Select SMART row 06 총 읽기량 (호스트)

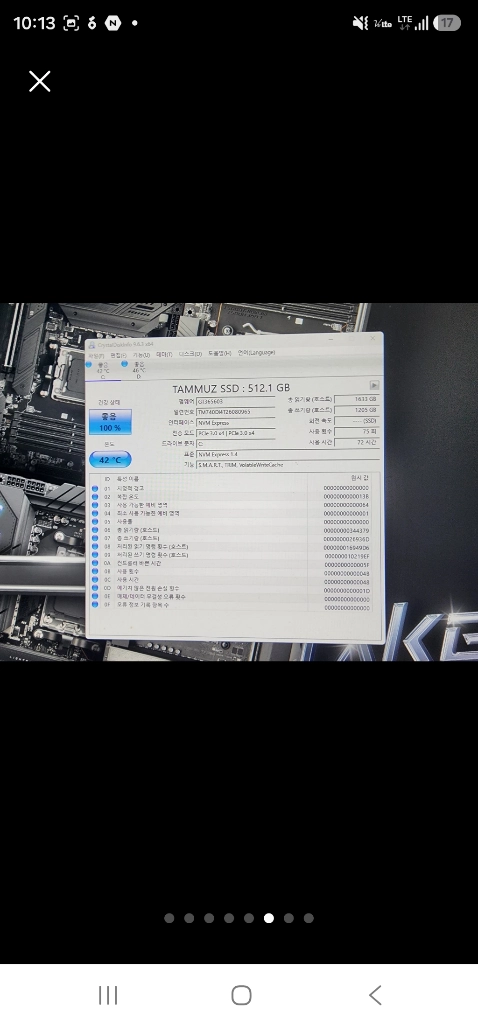[231, 530]
